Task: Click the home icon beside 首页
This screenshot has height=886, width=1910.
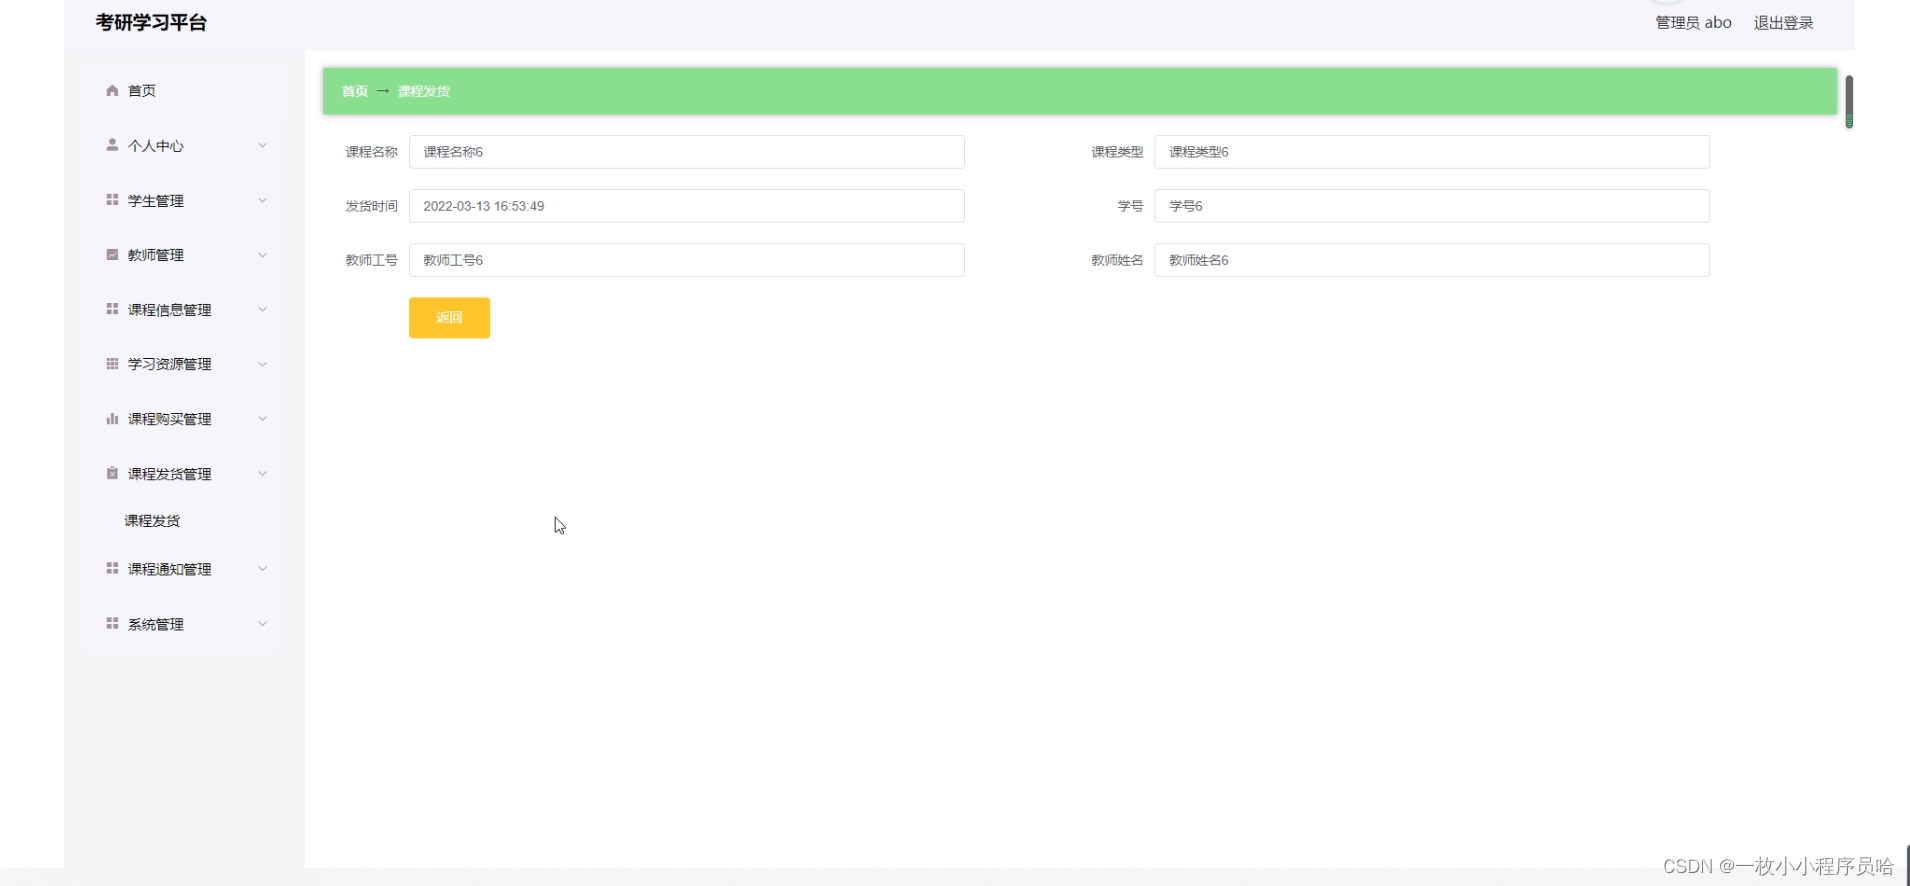Action: [x=112, y=90]
